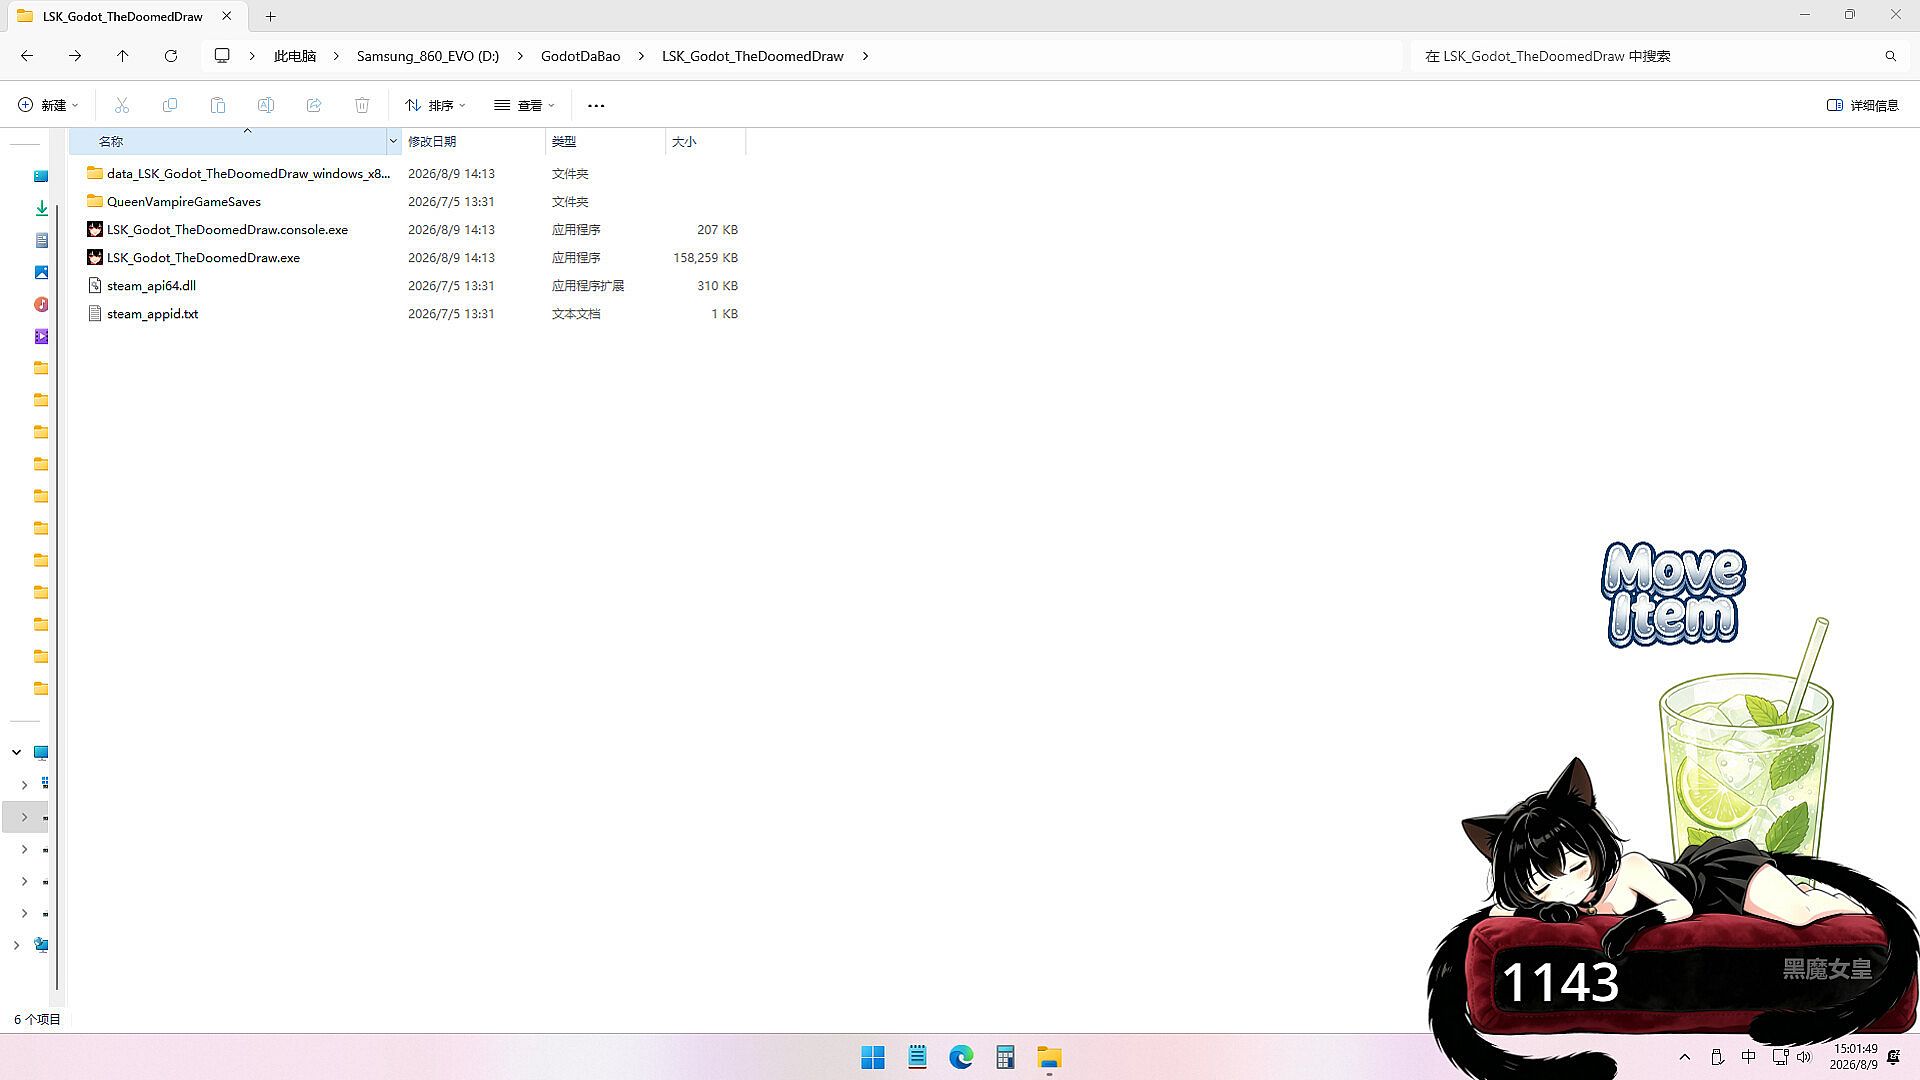Launch Microsoft Edge from the taskbar
Viewport: 1920px width, 1080px height.
click(x=961, y=1057)
